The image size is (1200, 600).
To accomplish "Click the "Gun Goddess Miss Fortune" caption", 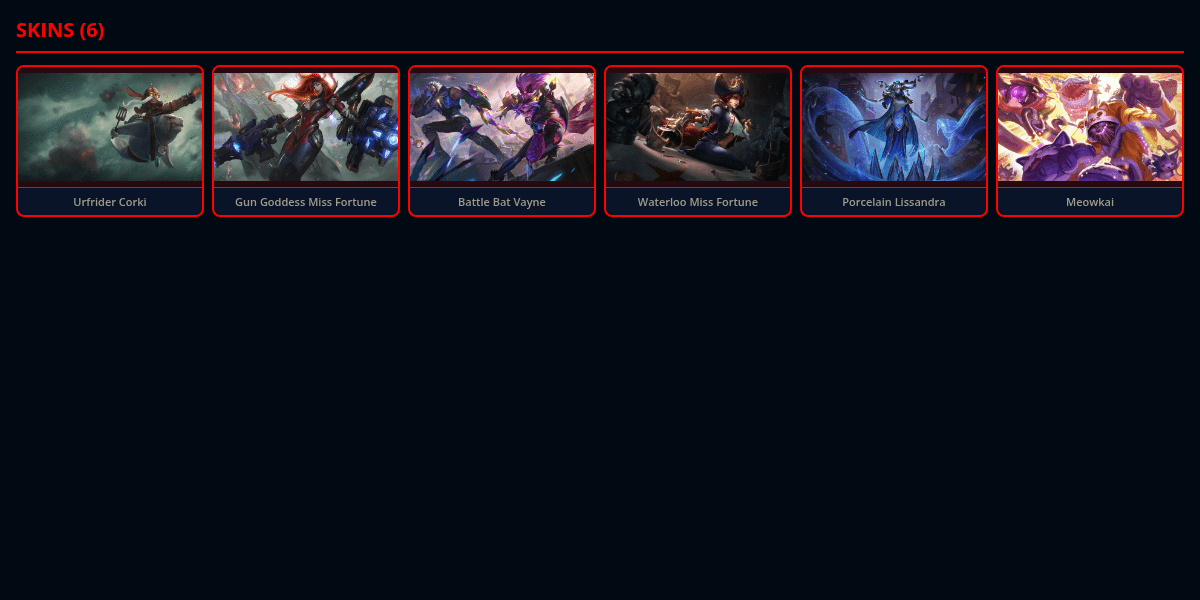I will tap(306, 202).
